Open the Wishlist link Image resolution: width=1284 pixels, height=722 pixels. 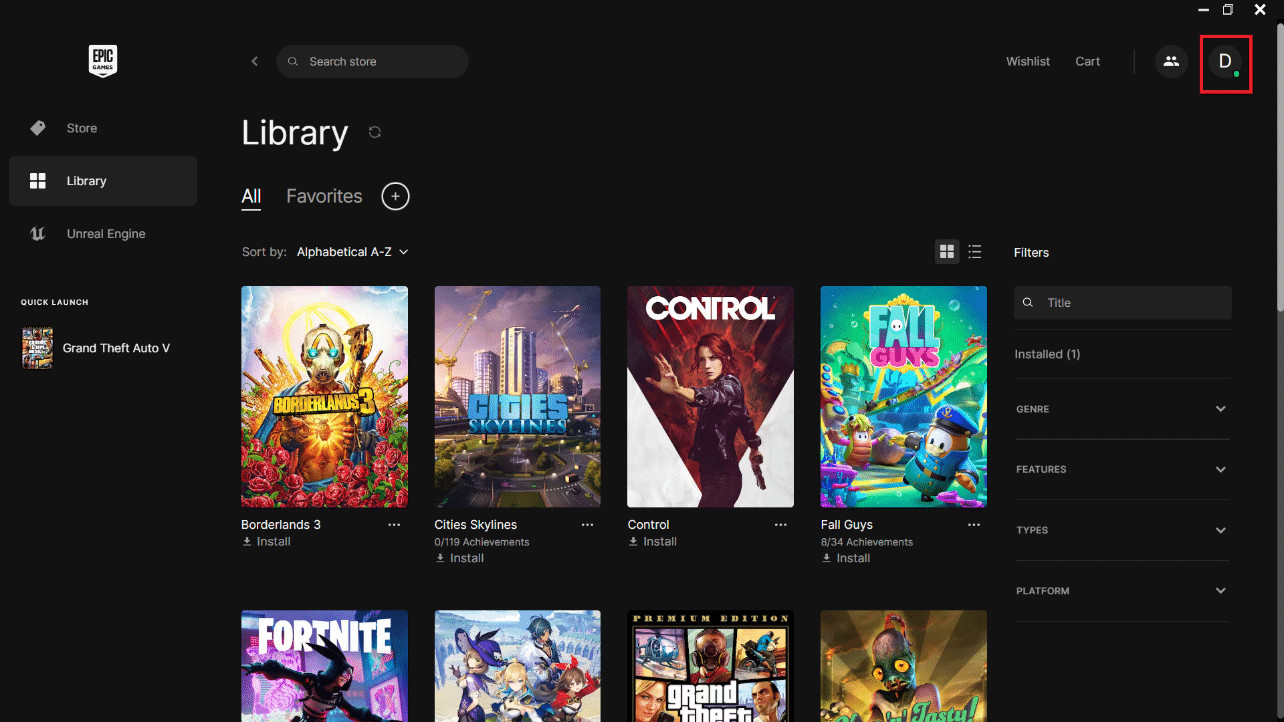click(x=1027, y=61)
